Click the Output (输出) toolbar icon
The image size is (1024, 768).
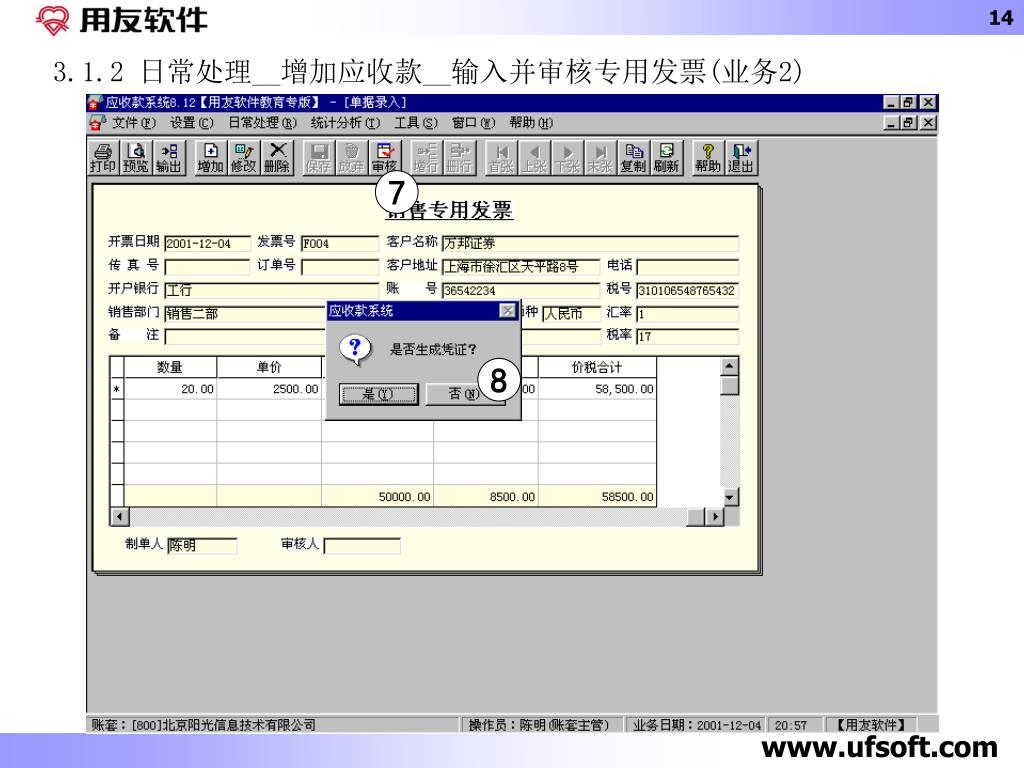(x=169, y=158)
